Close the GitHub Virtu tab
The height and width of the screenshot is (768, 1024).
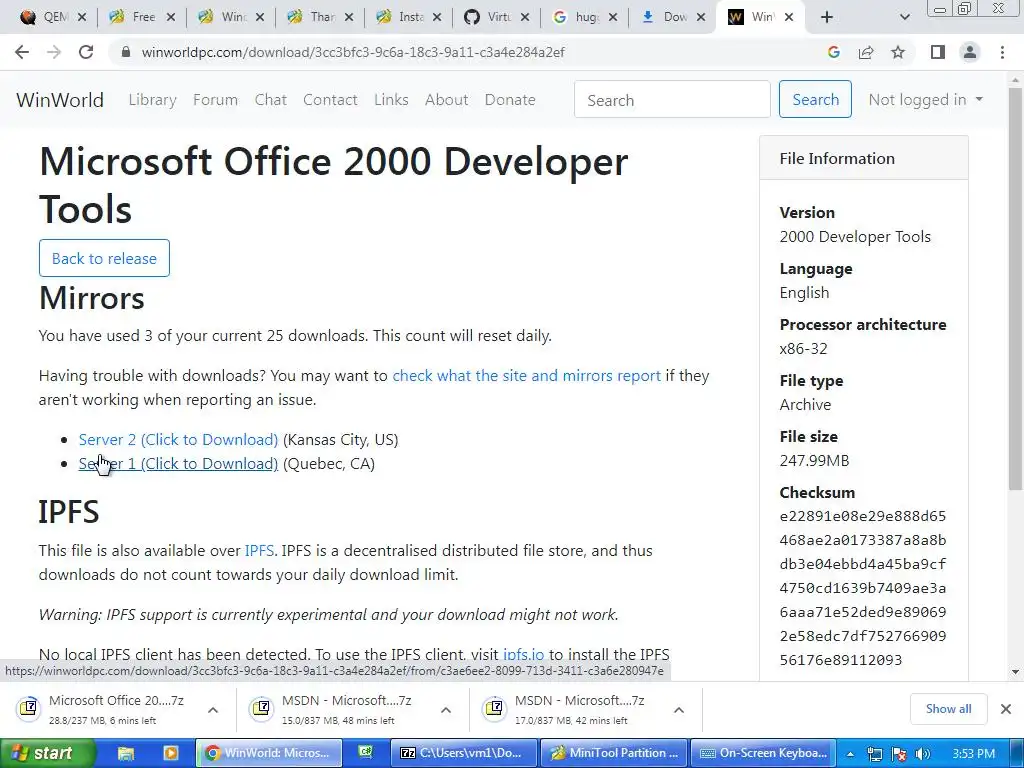[x=525, y=17]
